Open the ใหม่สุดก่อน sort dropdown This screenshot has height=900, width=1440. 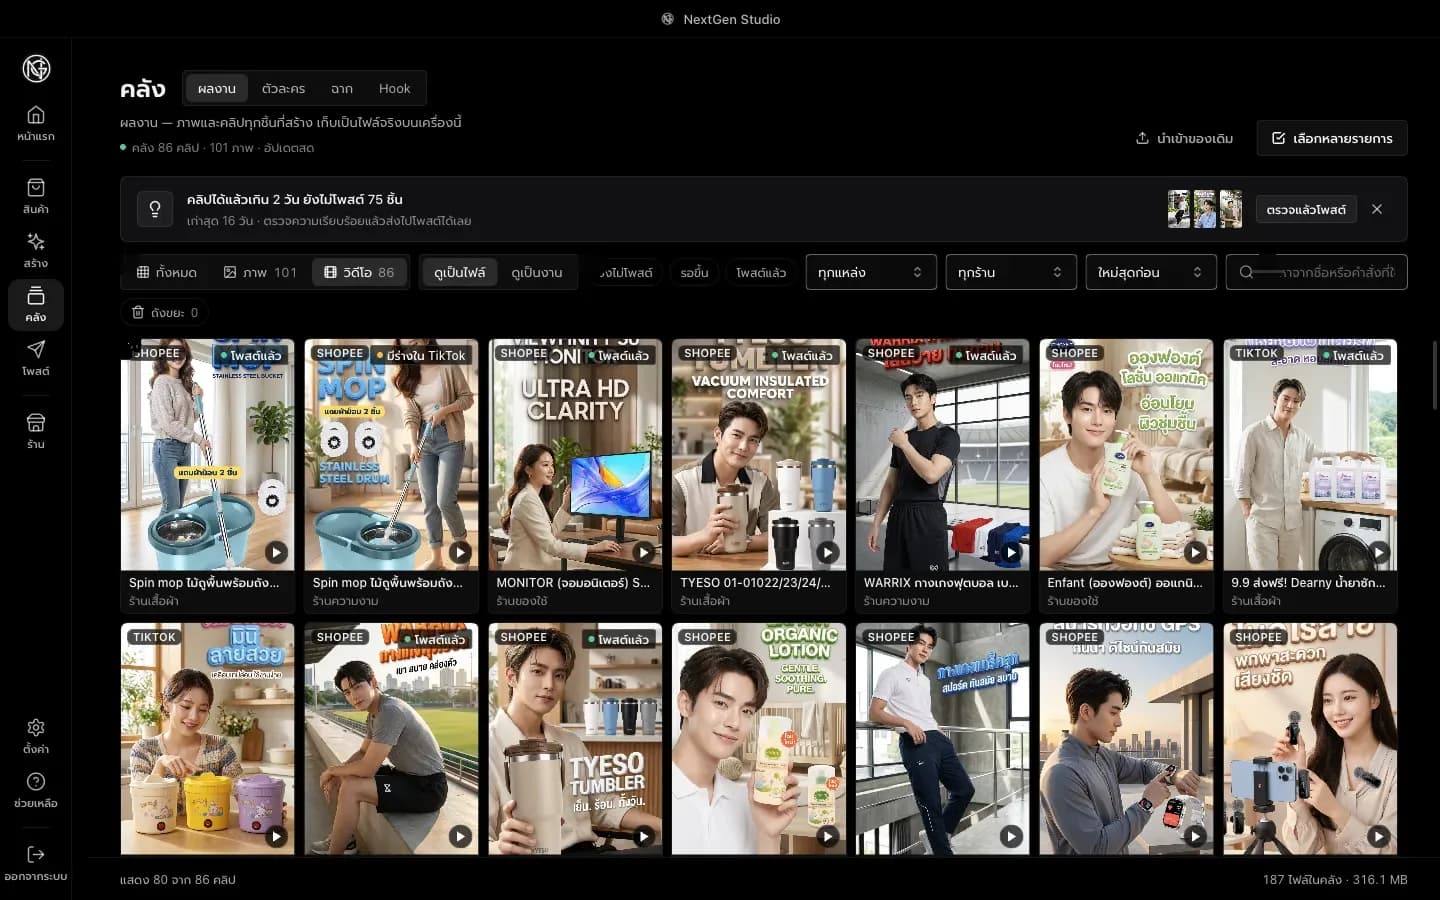[1151, 272]
